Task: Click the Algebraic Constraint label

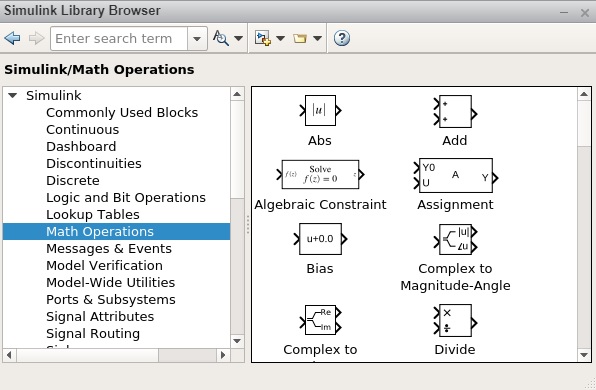Action: tap(320, 205)
